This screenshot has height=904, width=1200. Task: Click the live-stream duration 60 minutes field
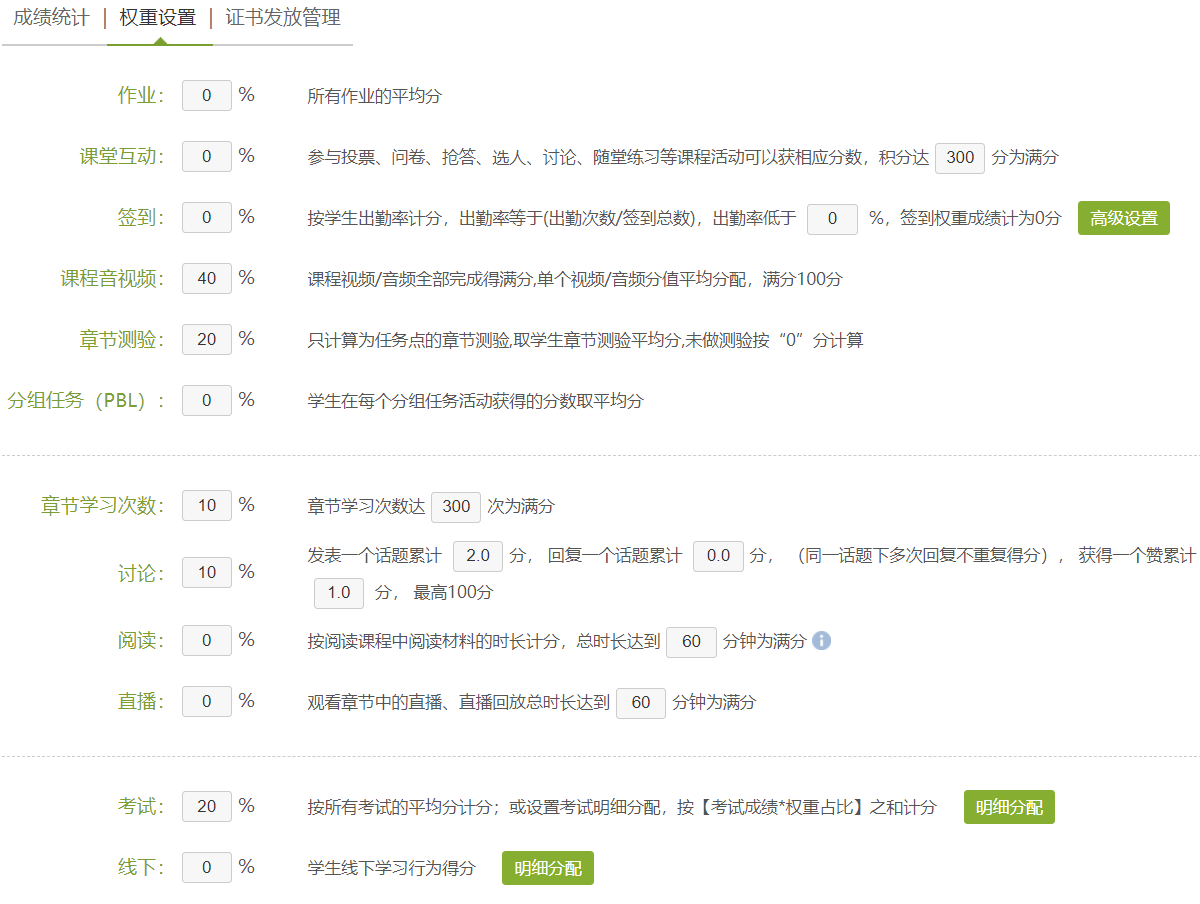[641, 703]
